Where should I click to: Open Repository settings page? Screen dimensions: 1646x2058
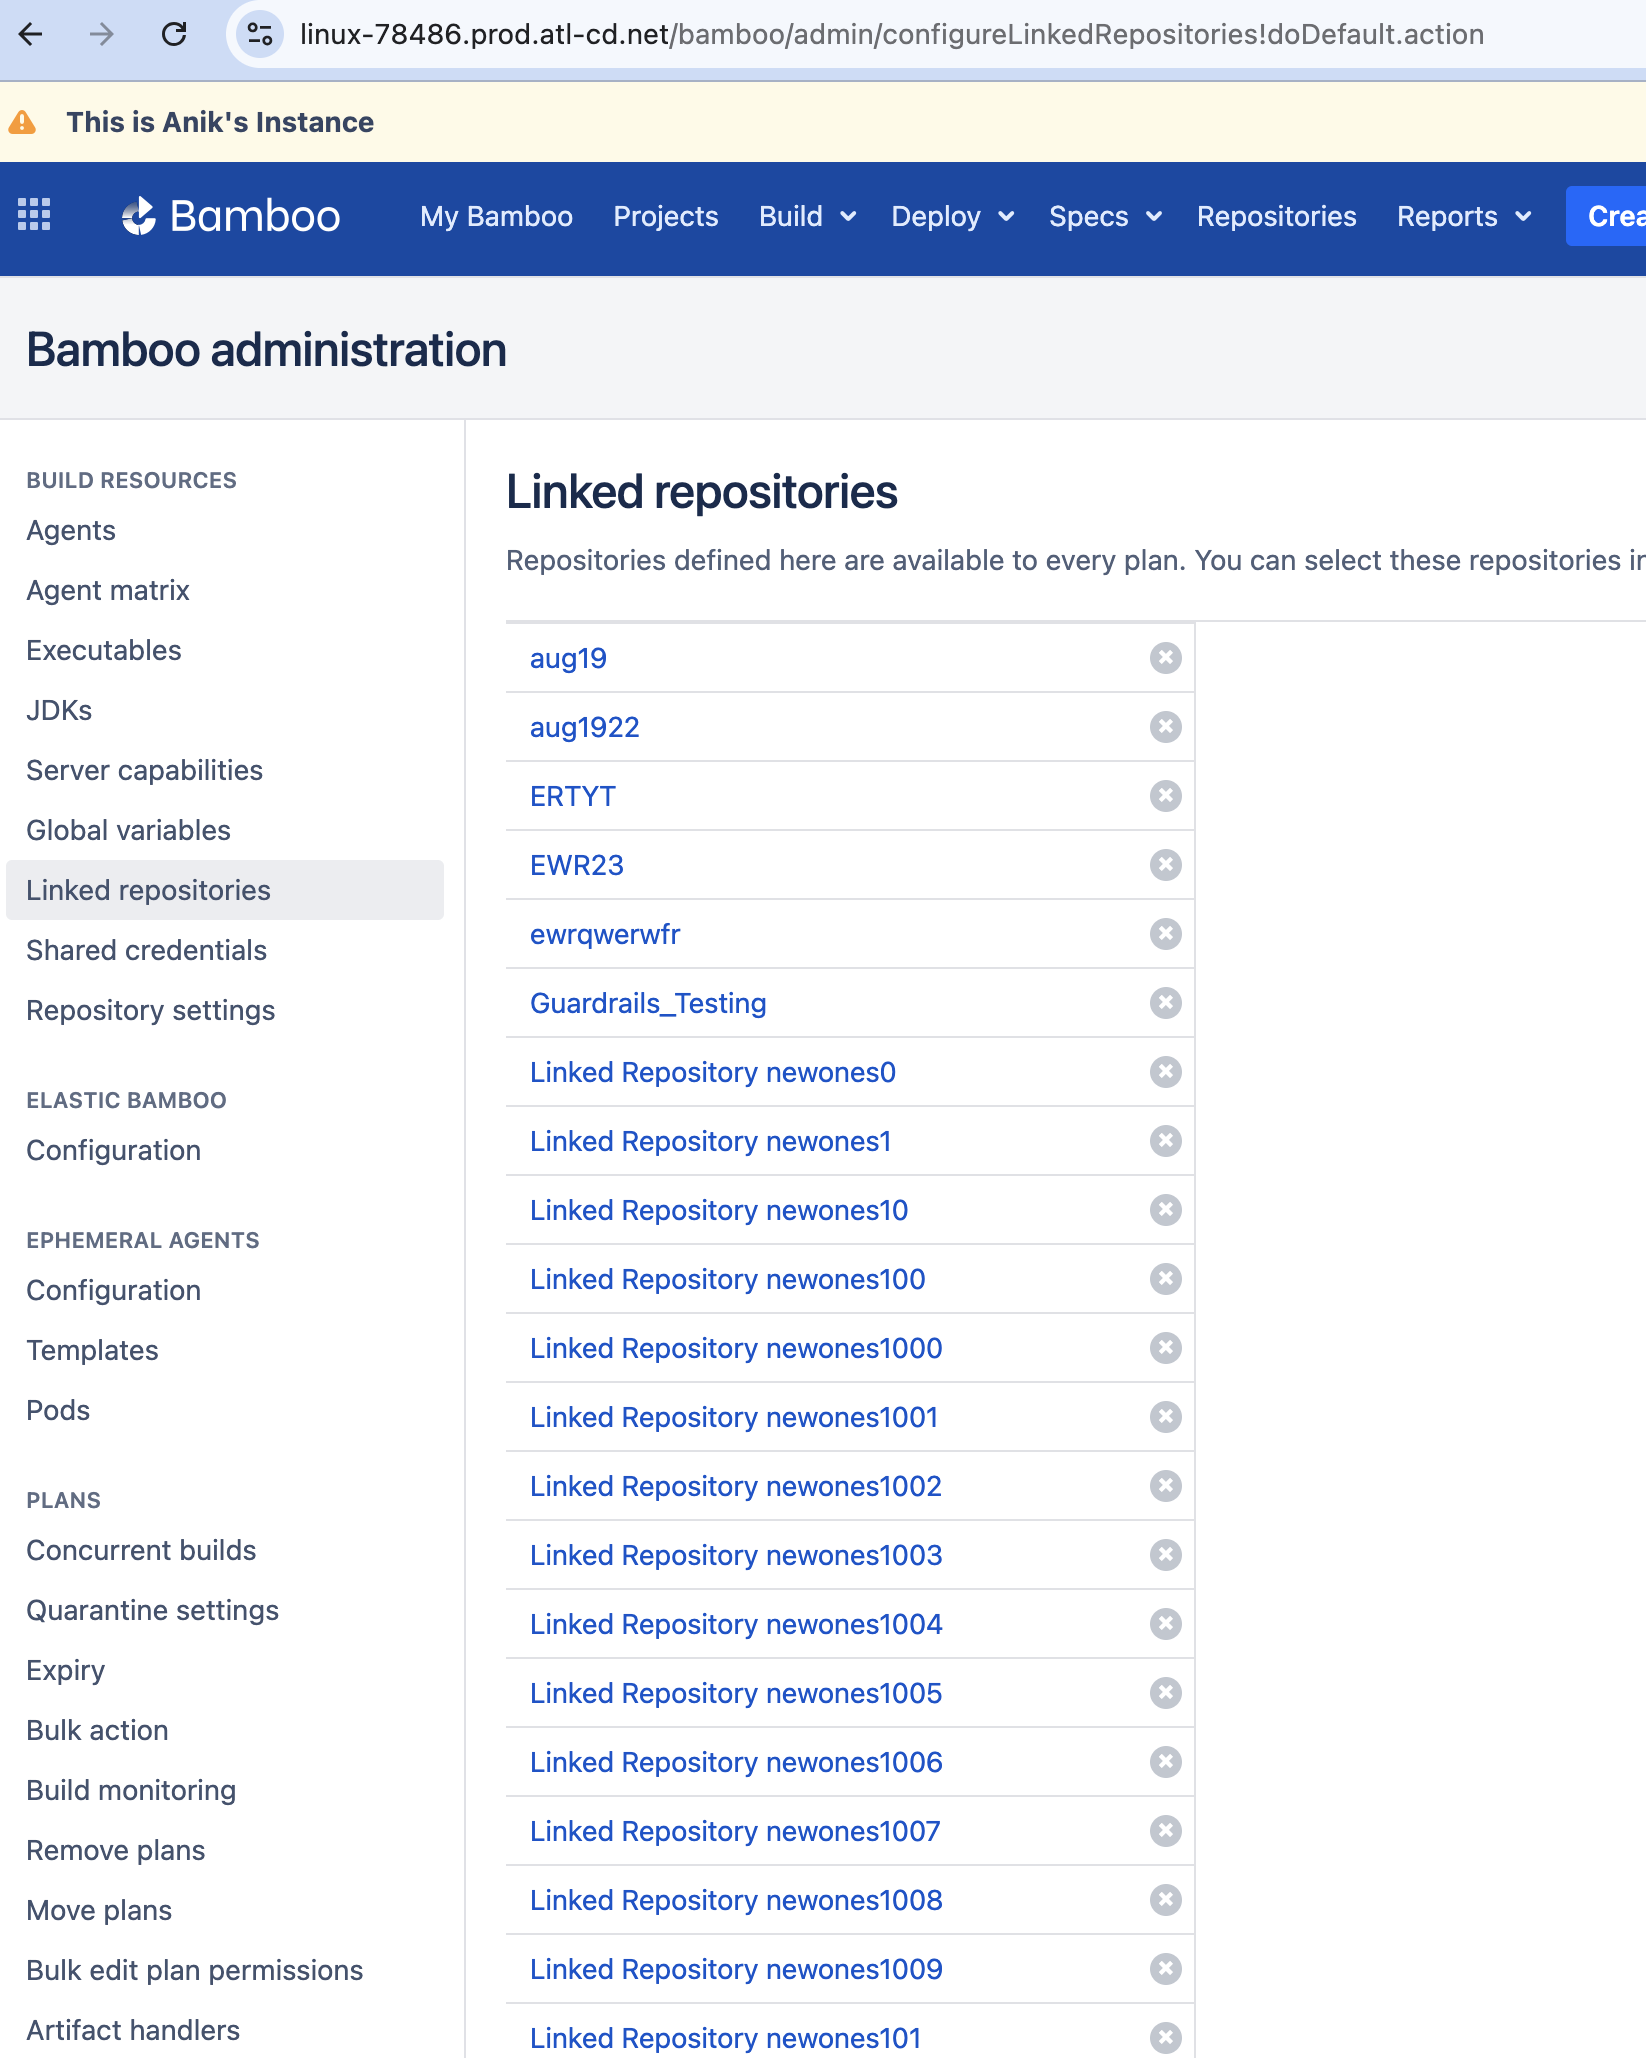(151, 1010)
